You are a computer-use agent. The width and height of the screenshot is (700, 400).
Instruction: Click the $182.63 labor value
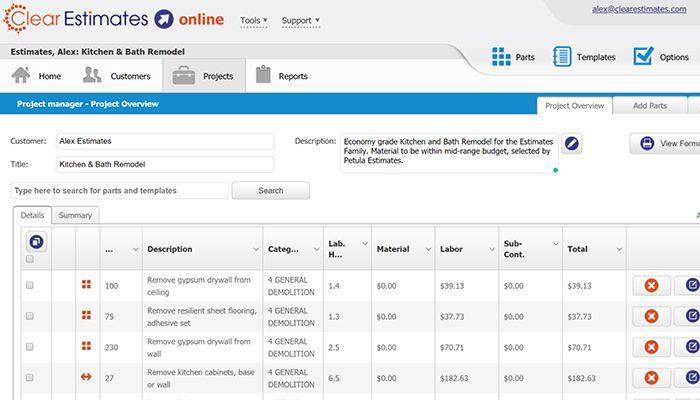coord(454,378)
